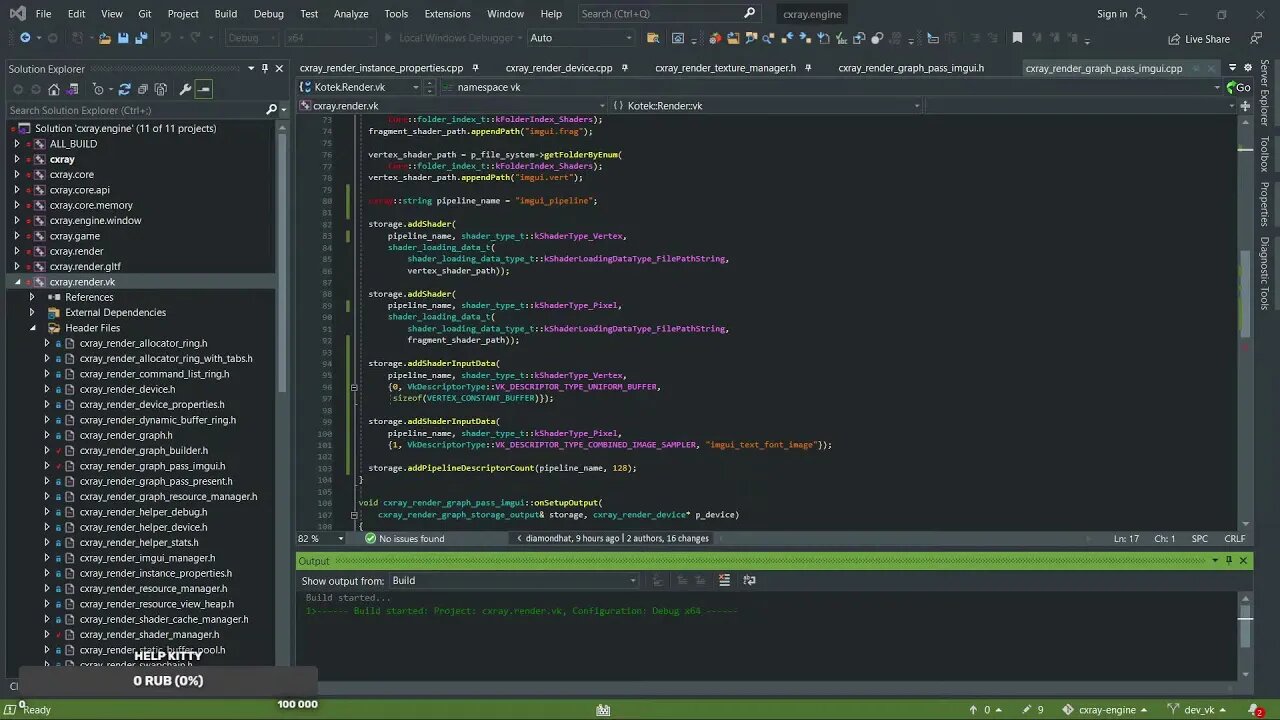Click the Collapse All icon in Solution Explorer
The image size is (1280, 720).
(142, 89)
